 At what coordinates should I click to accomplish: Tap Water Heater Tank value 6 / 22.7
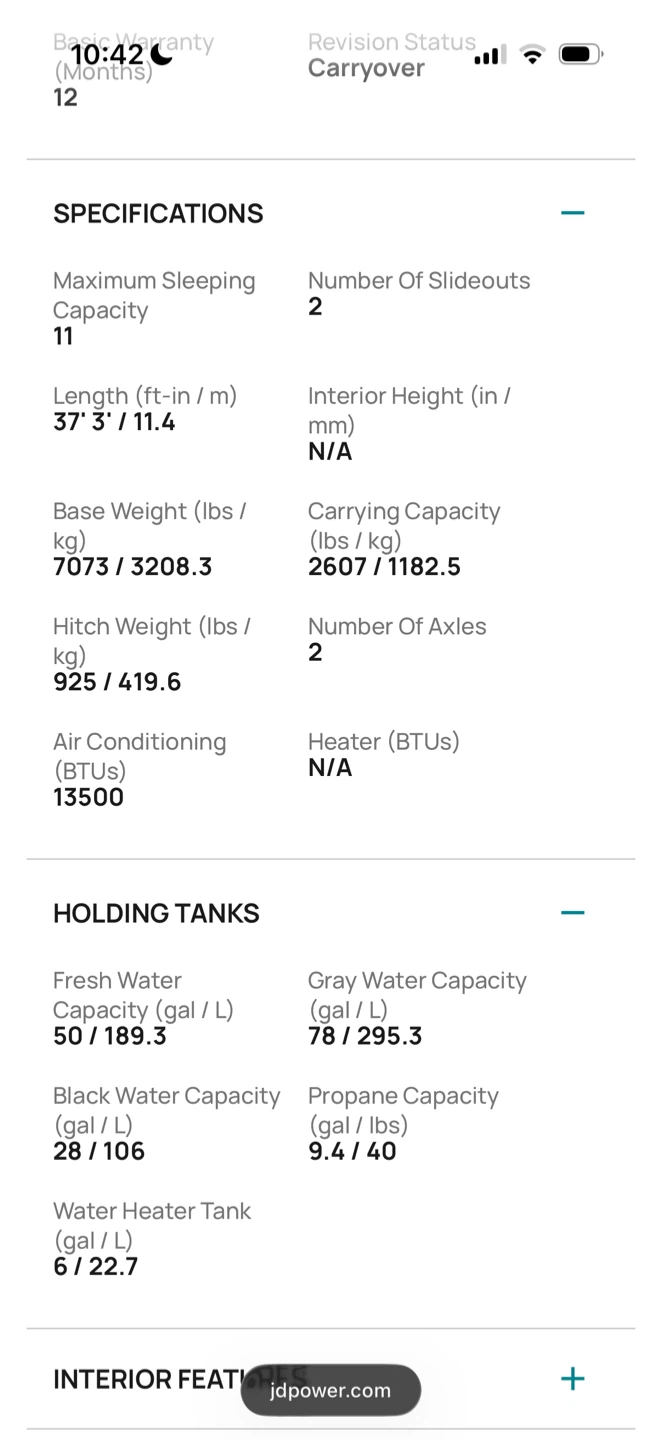coord(95,1266)
